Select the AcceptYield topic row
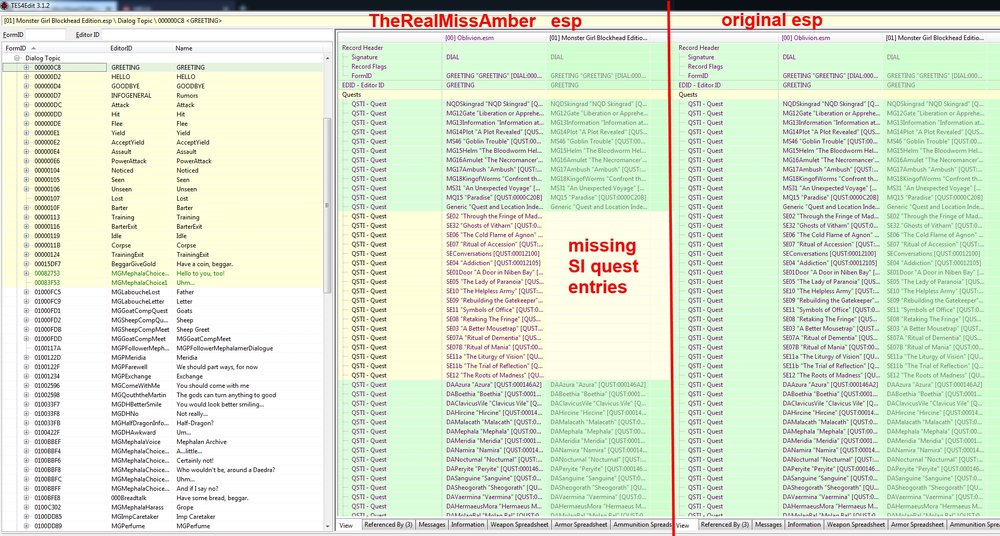This screenshot has height=536, width=1000. 163,142
